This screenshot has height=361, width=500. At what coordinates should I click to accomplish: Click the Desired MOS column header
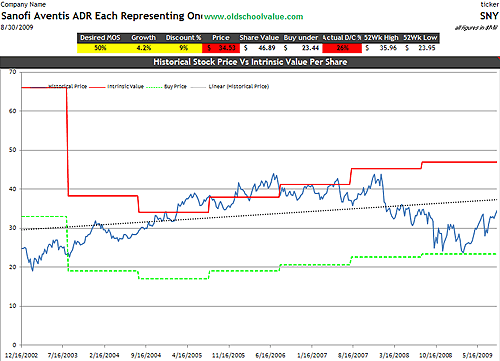(100, 38)
